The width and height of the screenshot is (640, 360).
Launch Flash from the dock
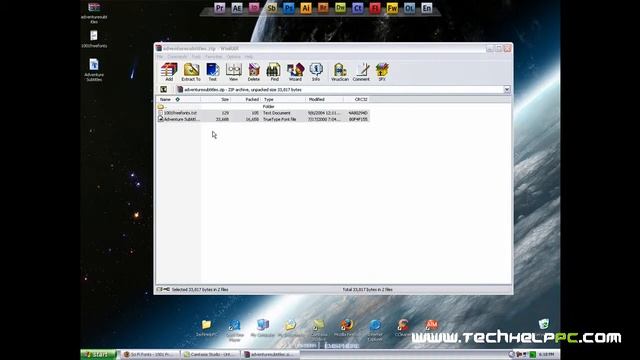point(375,8)
